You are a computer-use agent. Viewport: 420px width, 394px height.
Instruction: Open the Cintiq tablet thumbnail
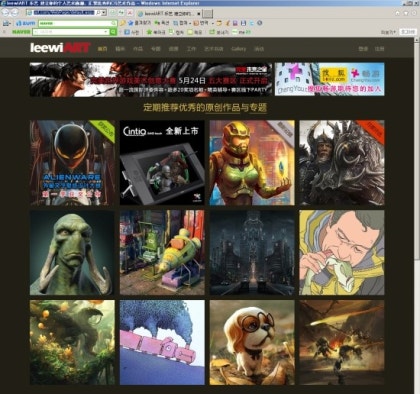point(162,163)
